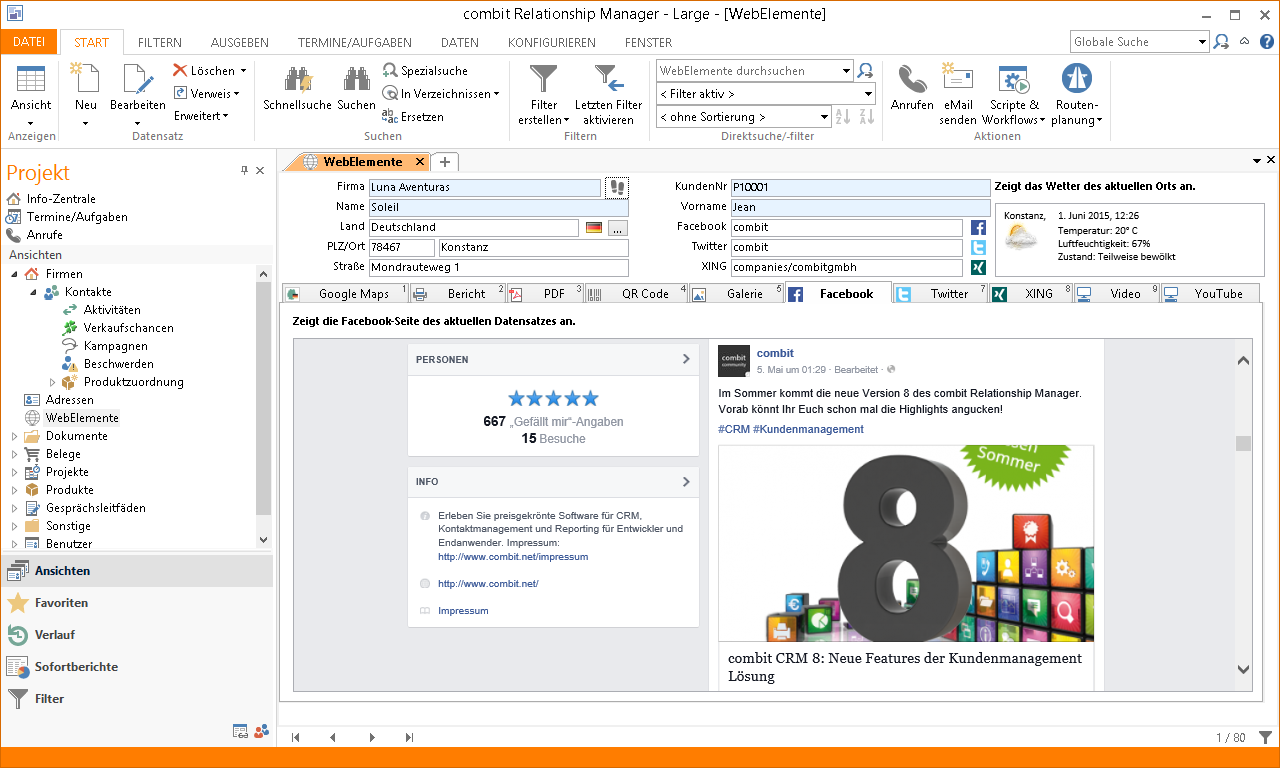This screenshot has width=1280, height=768.
Task: Open the Galerie tab
Action: pyautogui.click(x=737, y=294)
